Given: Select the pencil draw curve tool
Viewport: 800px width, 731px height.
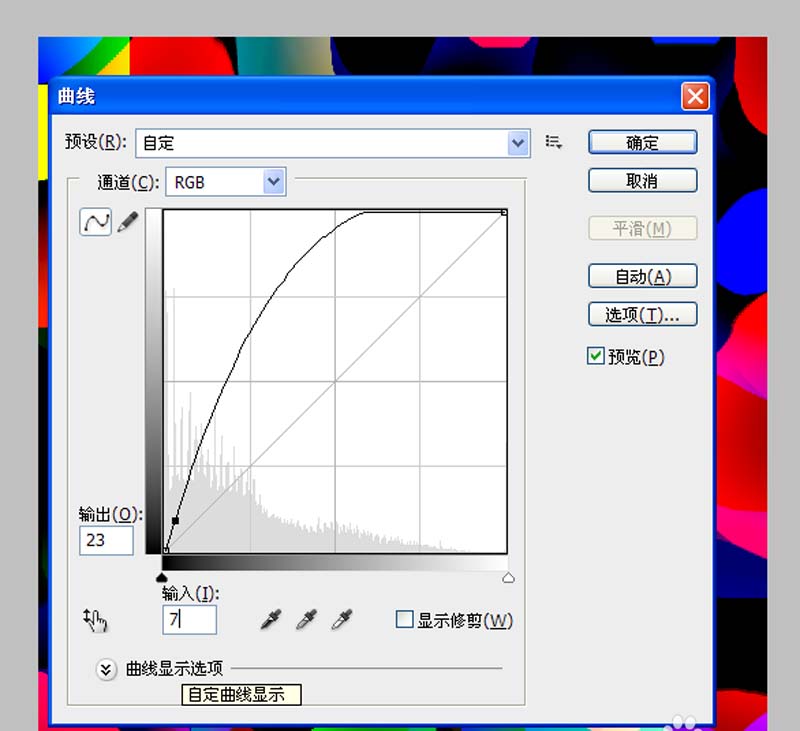Looking at the screenshot, I should (128, 222).
